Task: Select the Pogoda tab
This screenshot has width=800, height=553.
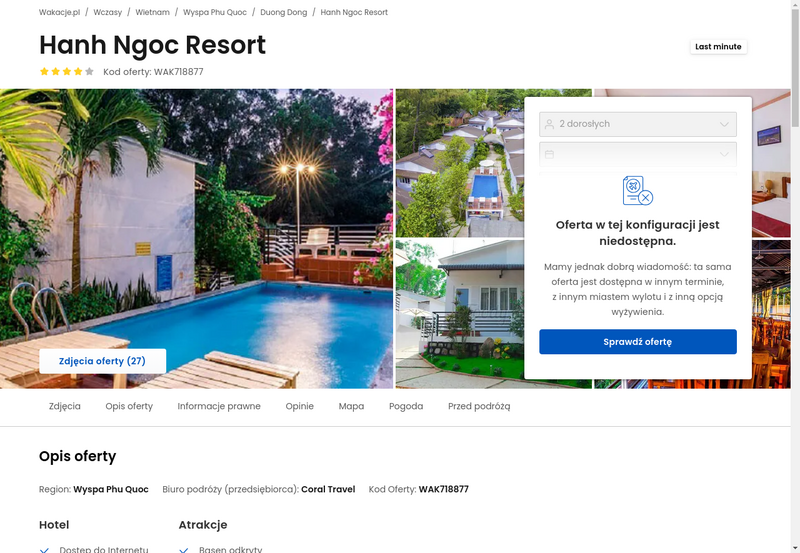Action: [x=406, y=406]
